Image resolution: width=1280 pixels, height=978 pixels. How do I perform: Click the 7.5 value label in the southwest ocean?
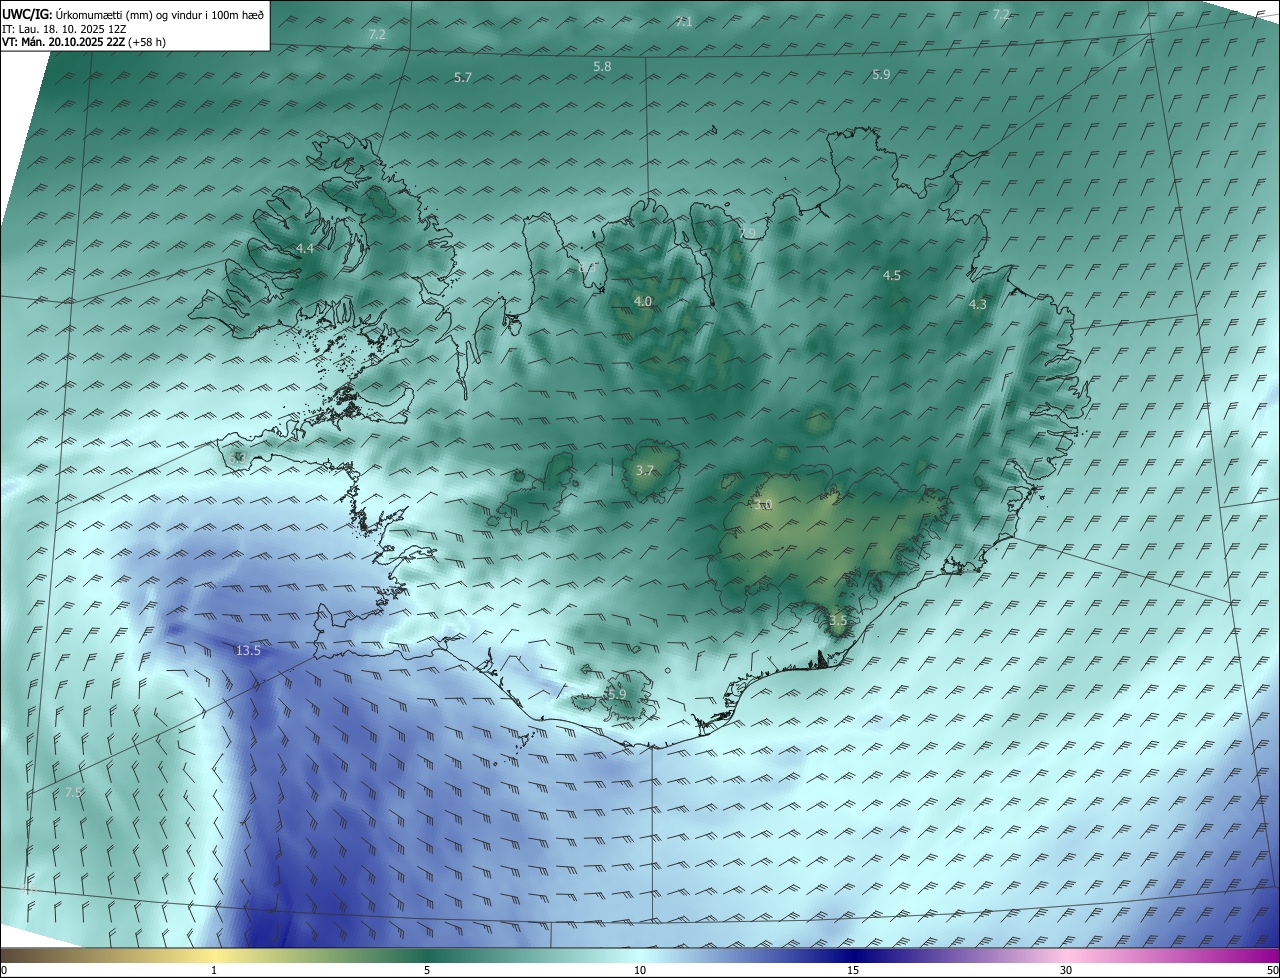coord(74,792)
